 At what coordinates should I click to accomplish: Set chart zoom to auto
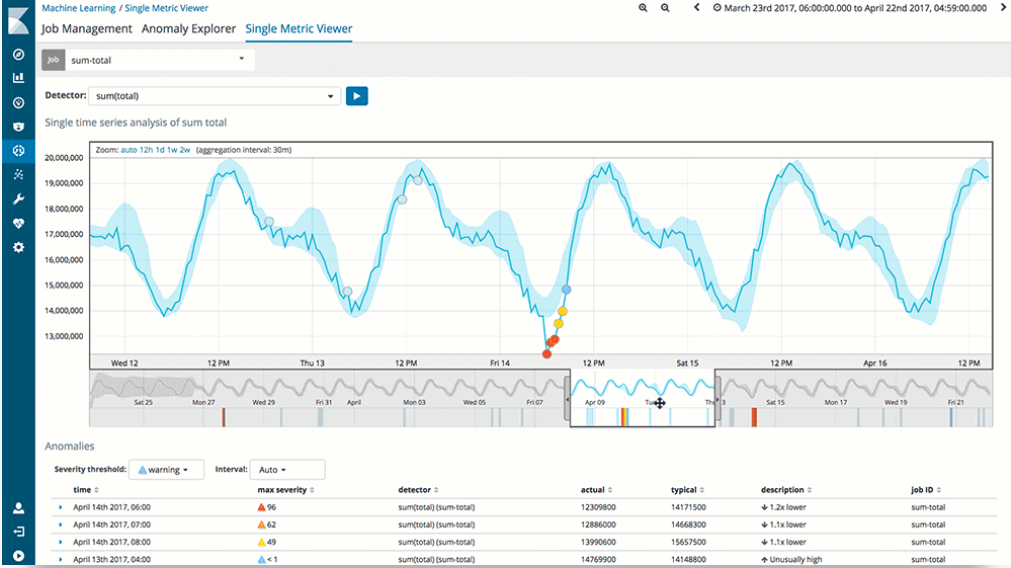click(x=128, y=150)
